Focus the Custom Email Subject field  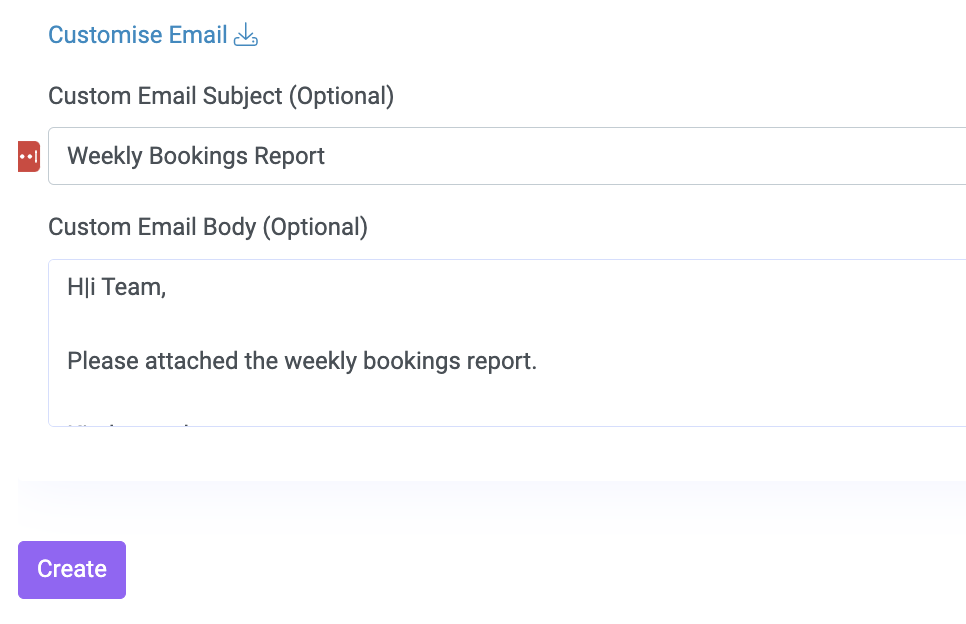point(507,156)
